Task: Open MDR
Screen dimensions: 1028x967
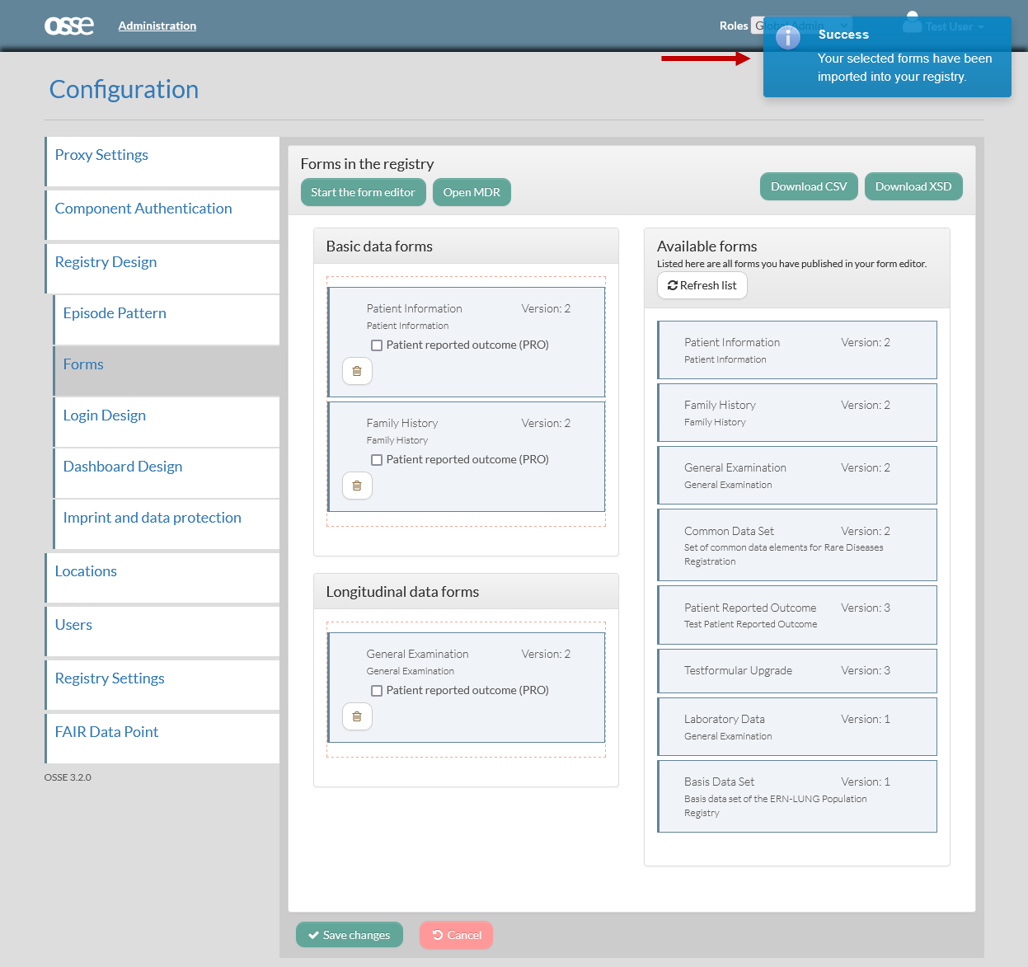Action: (x=471, y=192)
